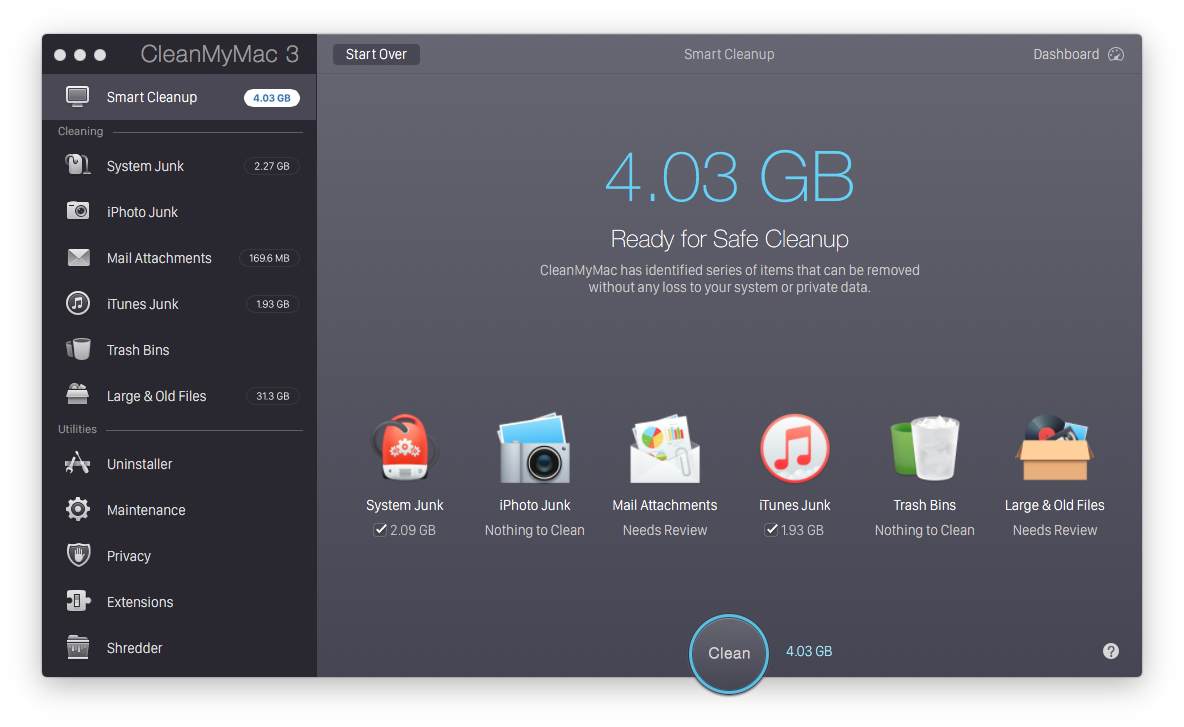1184x727 pixels.
Task: Click Needs Review under Large & Old Files
Action: coord(1055,530)
